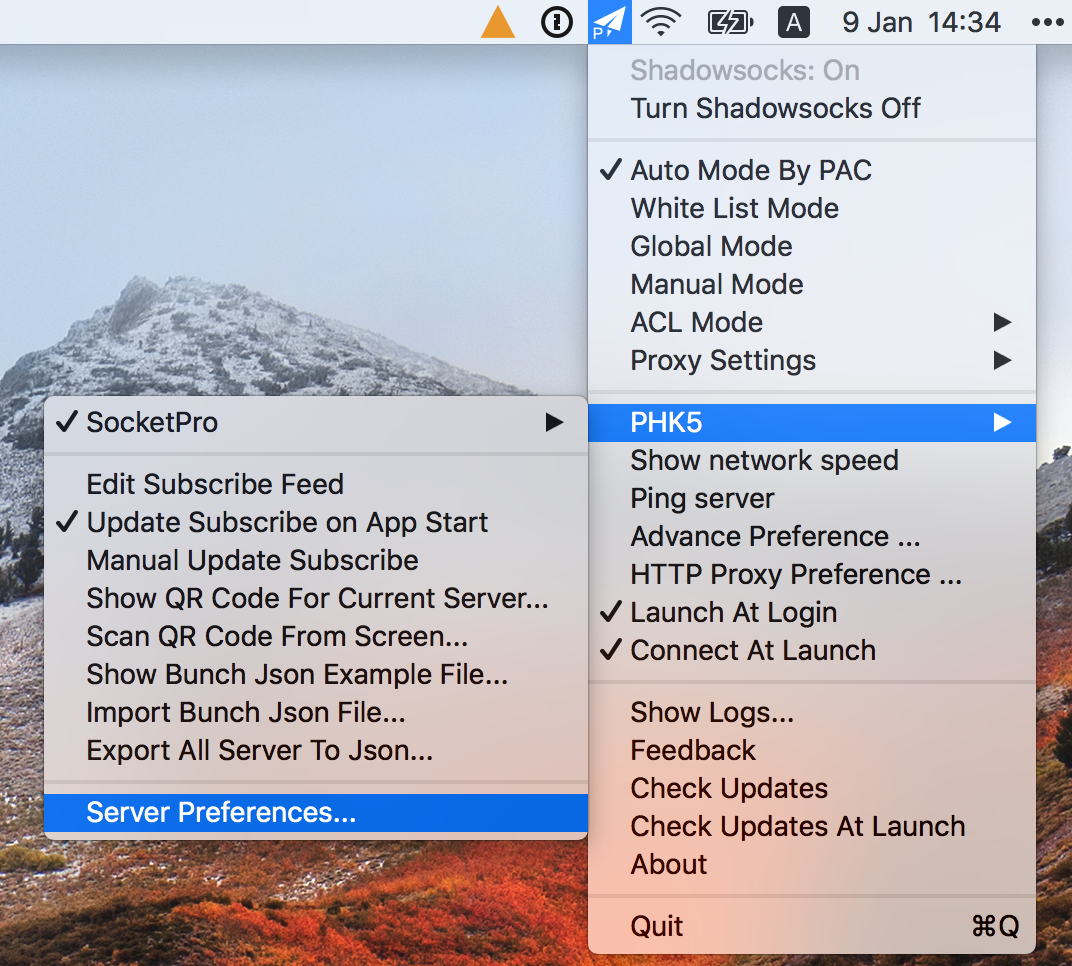The image size is (1072, 966).
Task: Choose Scan QR Code From Screen
Action: tap(316, 636)
